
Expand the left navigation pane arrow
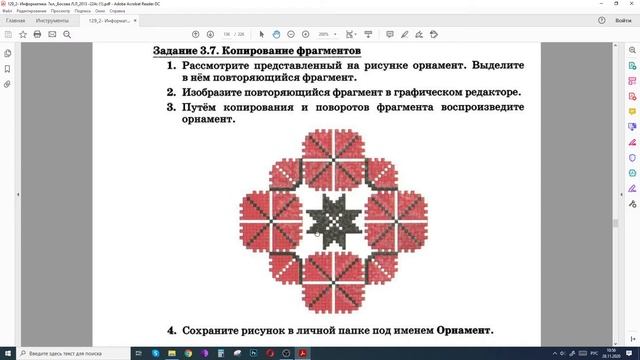[x=18, y=195]
